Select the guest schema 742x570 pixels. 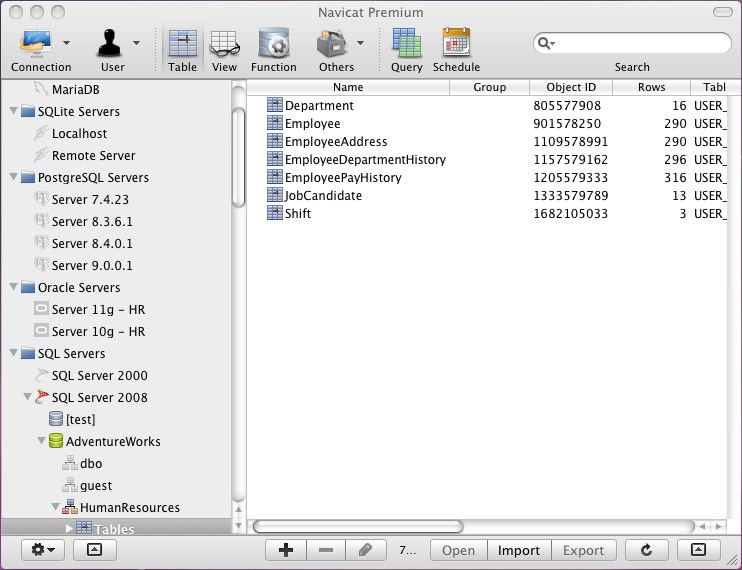[x=96, y=485]
